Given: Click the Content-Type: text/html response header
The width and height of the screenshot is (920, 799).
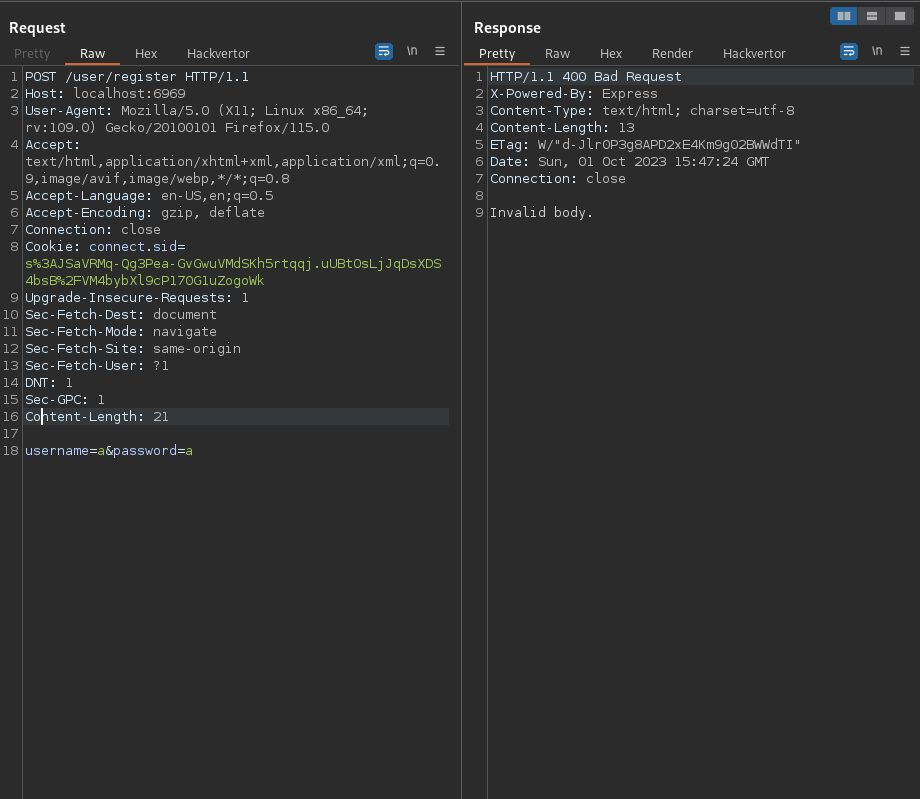Looking at the screenshot, I should (x=642, y=110).
